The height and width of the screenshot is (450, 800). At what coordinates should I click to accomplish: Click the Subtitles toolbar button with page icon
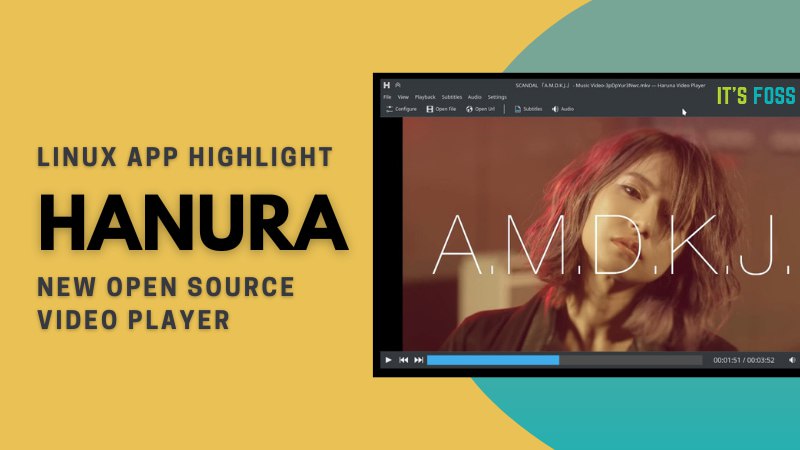528,109
